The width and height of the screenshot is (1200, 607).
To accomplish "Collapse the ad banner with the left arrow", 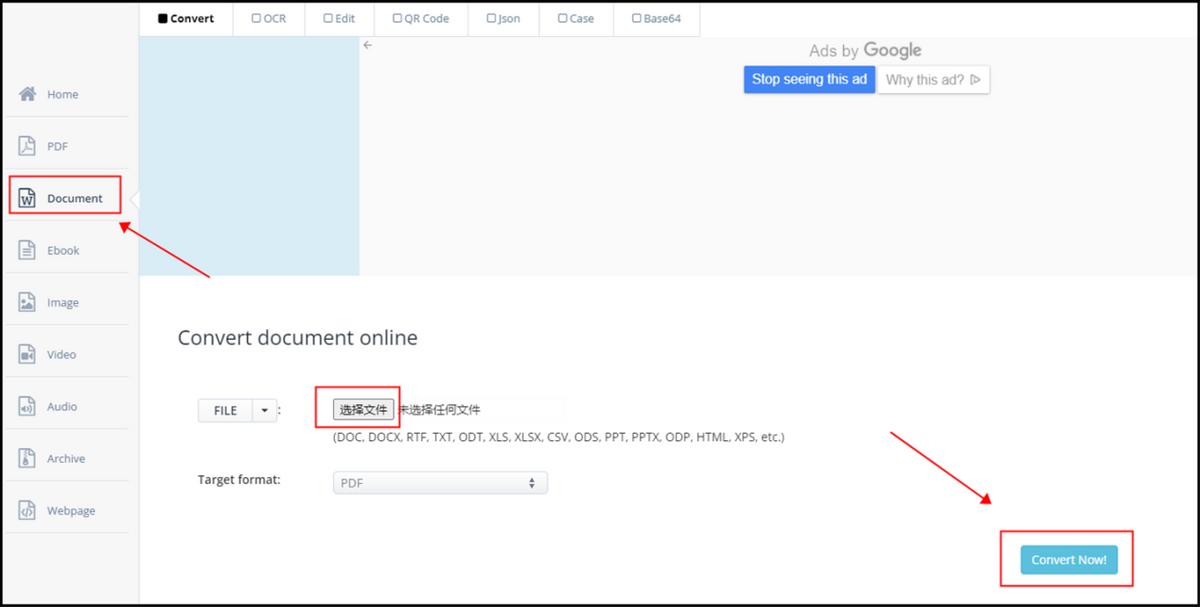I will click(368, 45).
